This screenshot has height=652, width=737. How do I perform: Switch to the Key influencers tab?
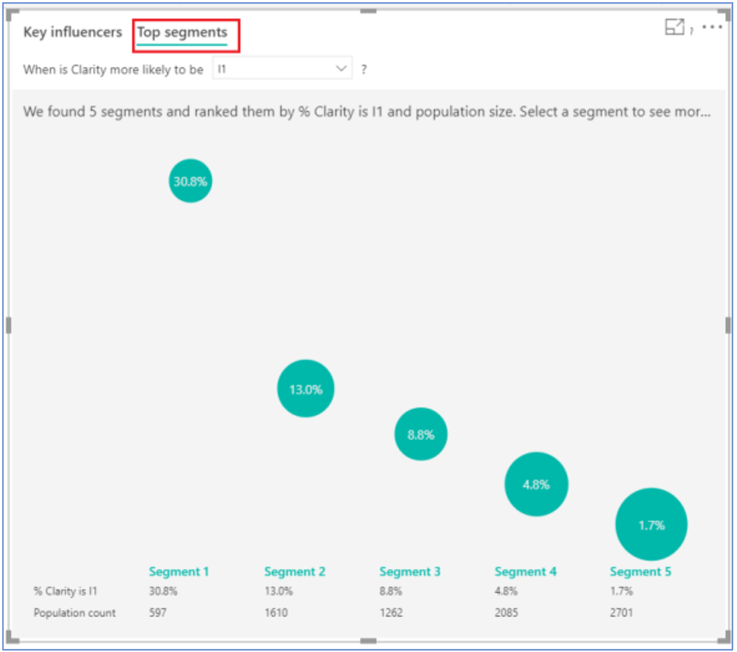tap(73, 32)
